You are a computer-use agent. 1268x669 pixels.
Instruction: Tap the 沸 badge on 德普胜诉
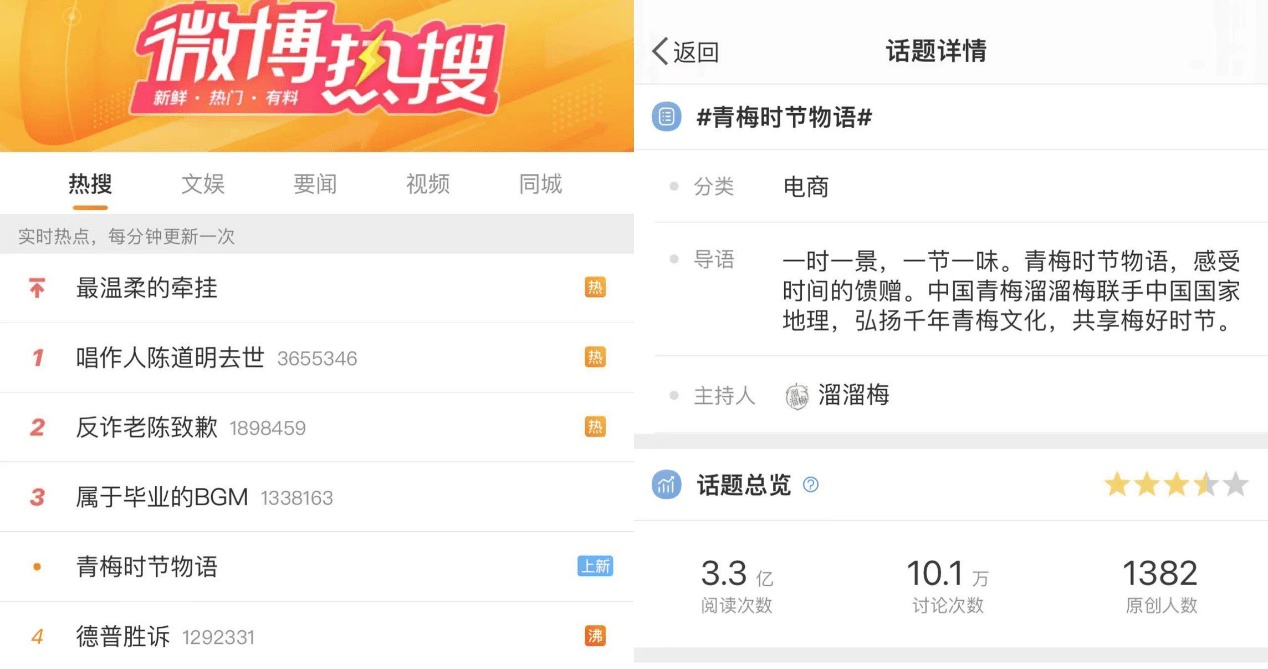595,636
